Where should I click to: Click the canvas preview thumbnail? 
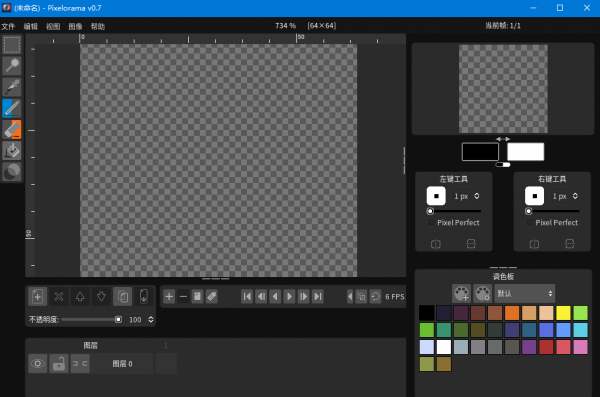pos(503,89)
